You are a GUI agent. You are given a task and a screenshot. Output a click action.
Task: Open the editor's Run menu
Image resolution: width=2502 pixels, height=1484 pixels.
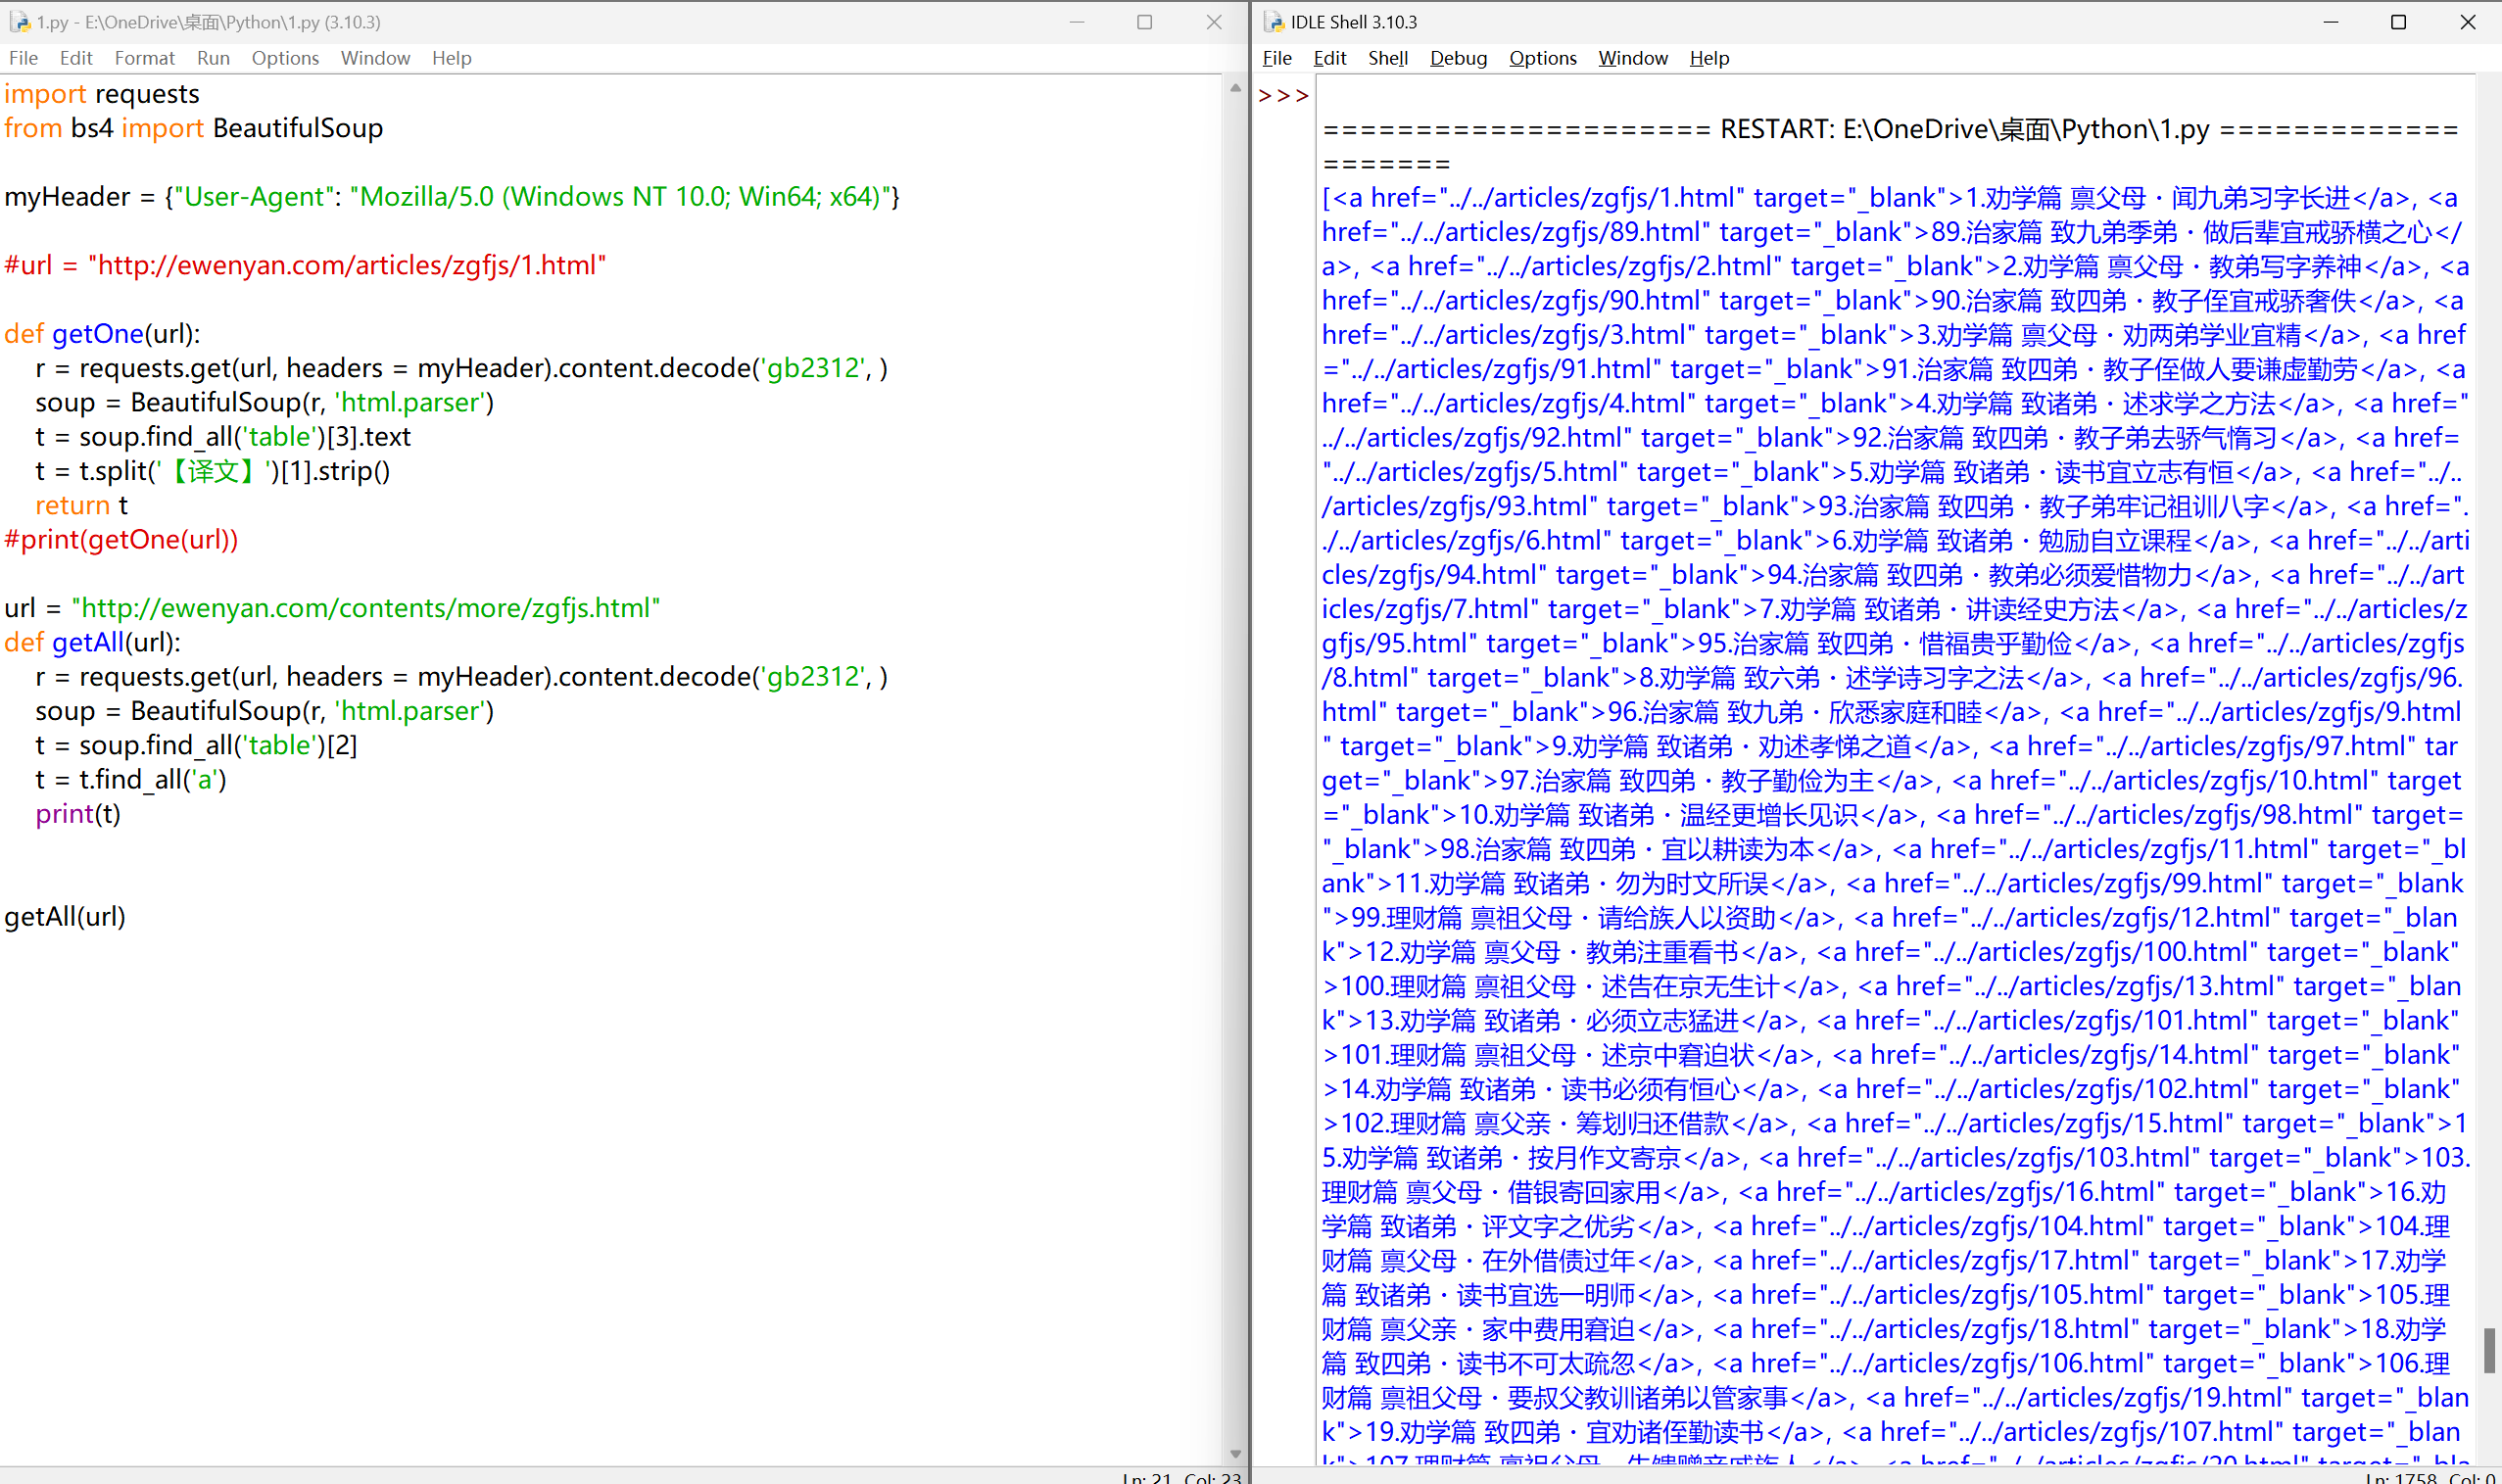coord(213,58)
